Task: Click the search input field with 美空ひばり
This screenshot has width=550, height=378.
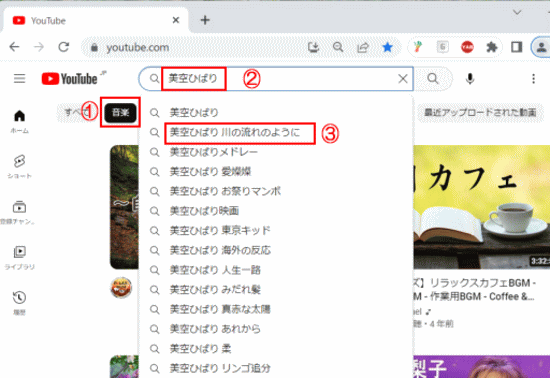Action: click(277, 79)
